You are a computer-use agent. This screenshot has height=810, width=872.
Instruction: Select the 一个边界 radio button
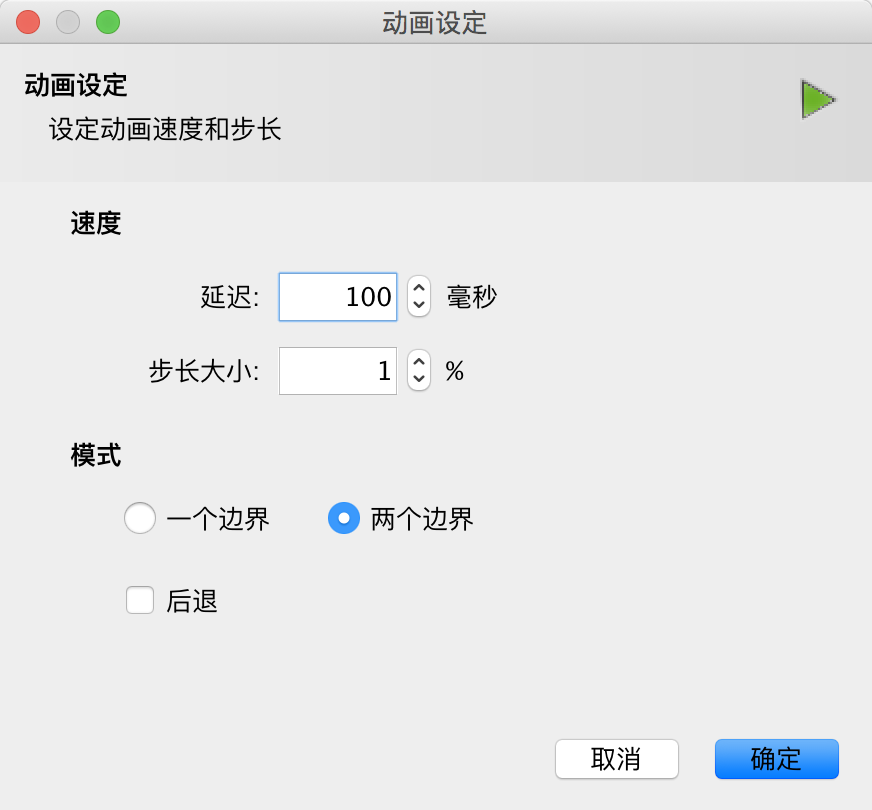click(140, 518)
